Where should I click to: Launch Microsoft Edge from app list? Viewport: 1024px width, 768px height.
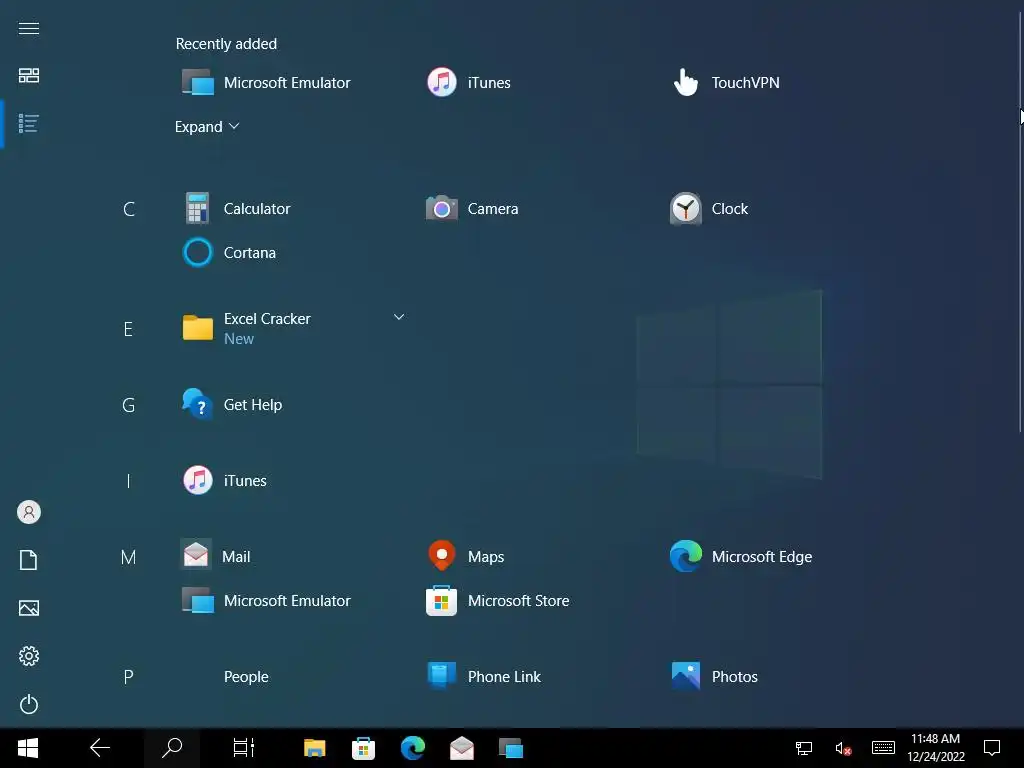[741, 556]
